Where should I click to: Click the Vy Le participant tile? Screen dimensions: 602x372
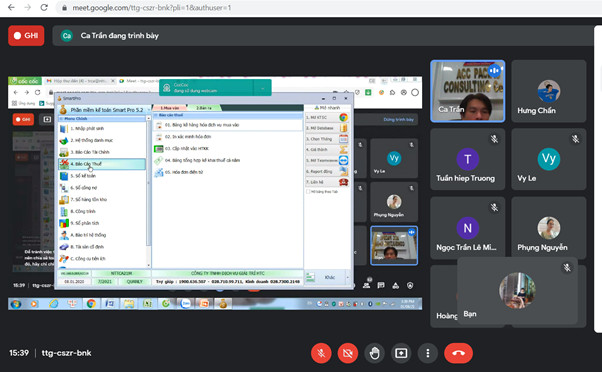[549, 159]
